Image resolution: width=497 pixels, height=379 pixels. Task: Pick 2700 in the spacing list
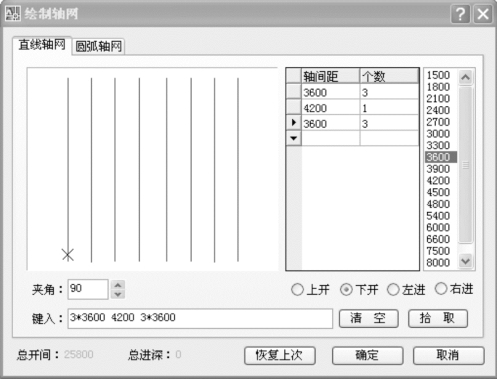point(438,122)
